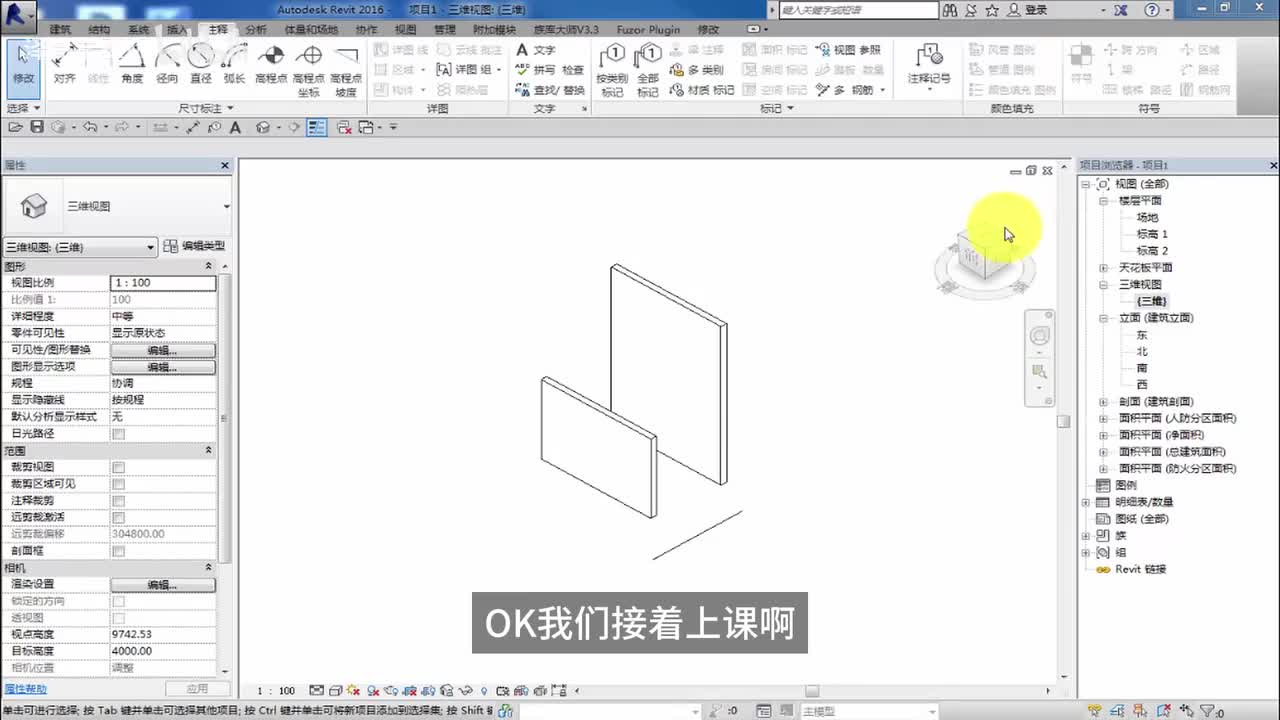Open the 三维视图: {三维} instance dropdown
The height and width of the screenshot is (720, 1280).
tap(80, 247)
